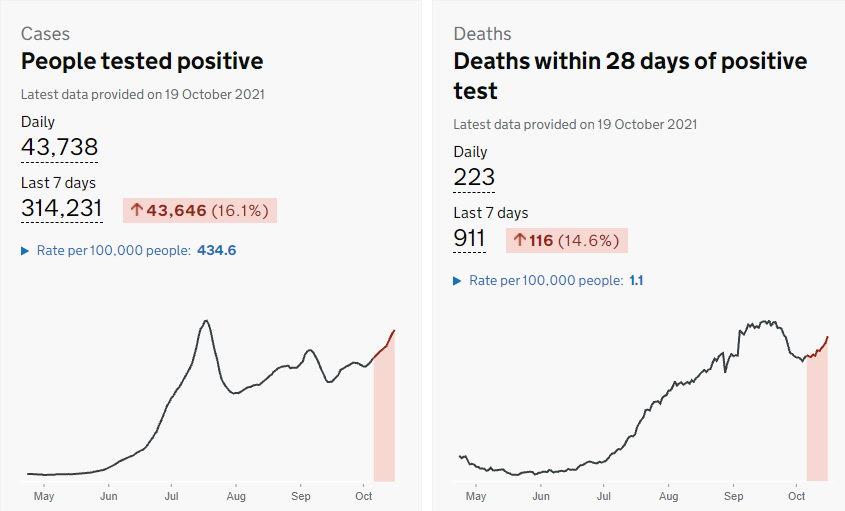Viewport: 845px width, 511px height.
Task: Click the daily deaths figure 223
Action: (x=474, y=178)
